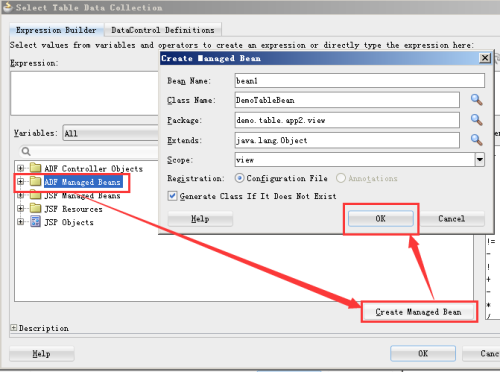
Task: Click the Package field
Action: coord(347,120)
